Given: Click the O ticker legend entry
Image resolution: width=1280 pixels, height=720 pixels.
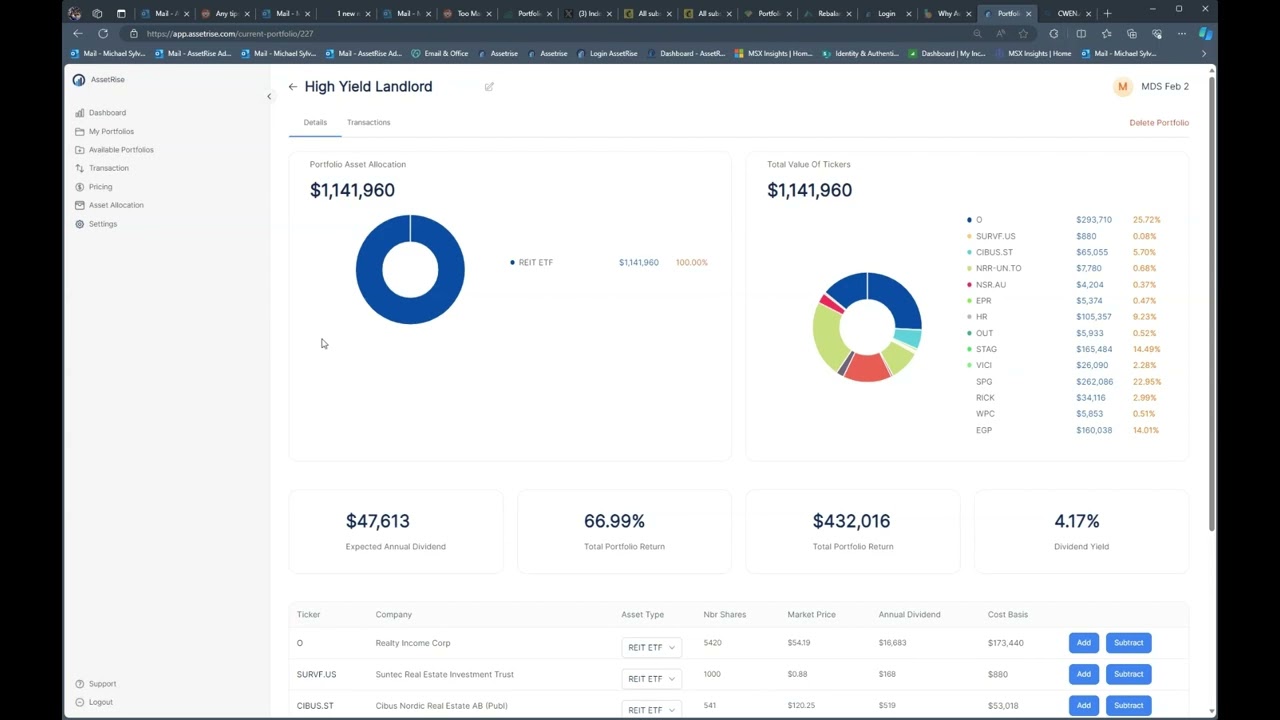Looking at the screenshot, I should pos(978,220).
